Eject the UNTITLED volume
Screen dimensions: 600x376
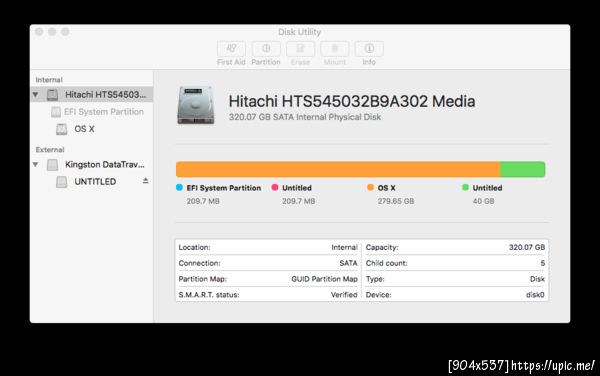[x=145, y=181]
